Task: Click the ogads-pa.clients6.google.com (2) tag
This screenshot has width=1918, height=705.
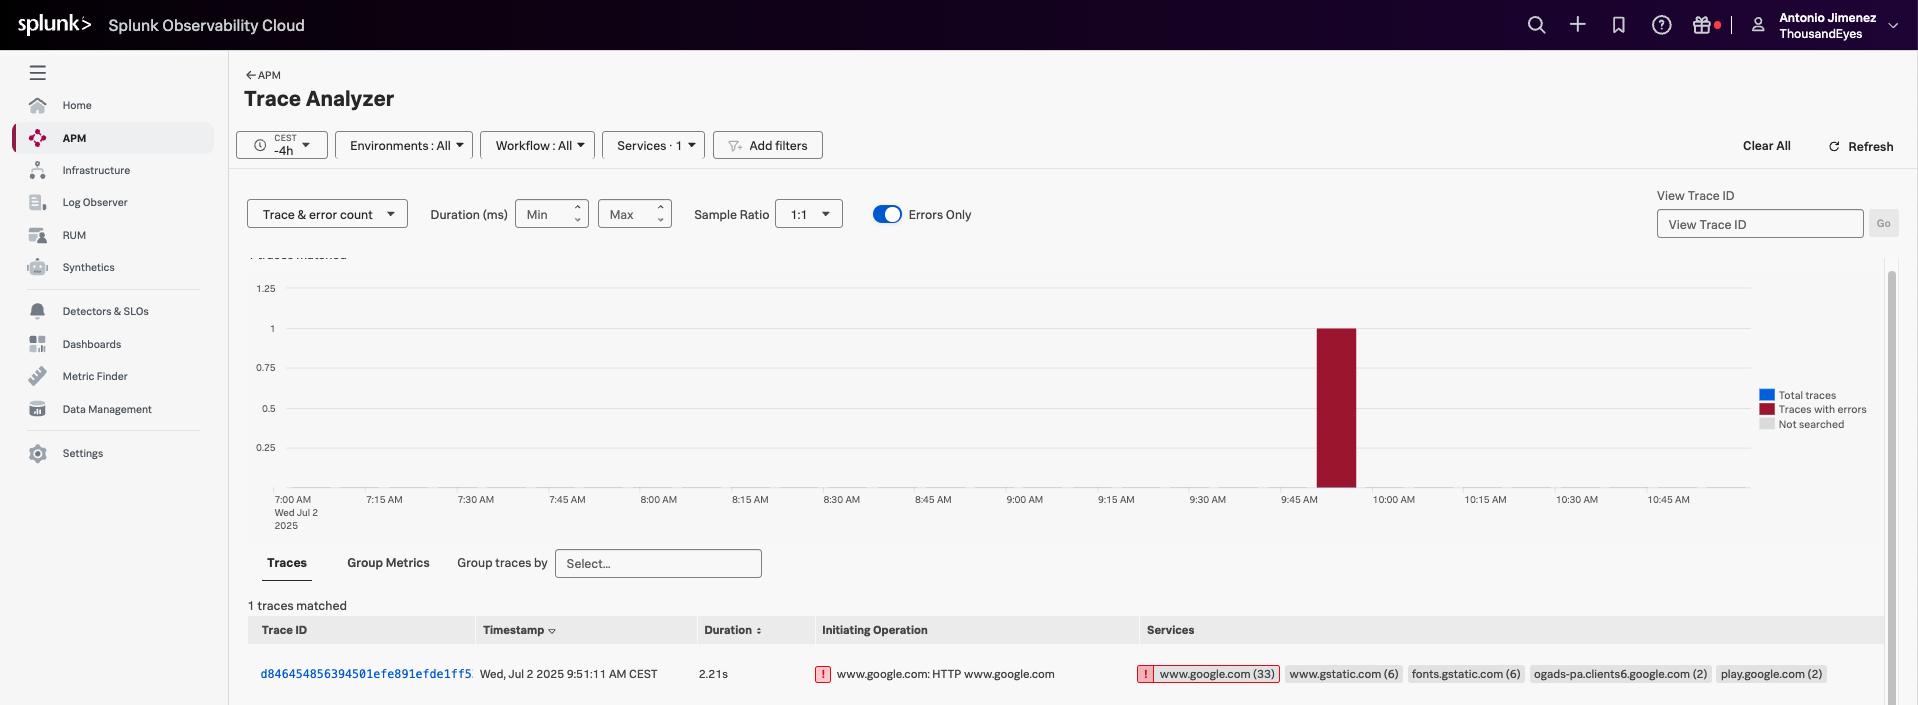Action: 1620,674
